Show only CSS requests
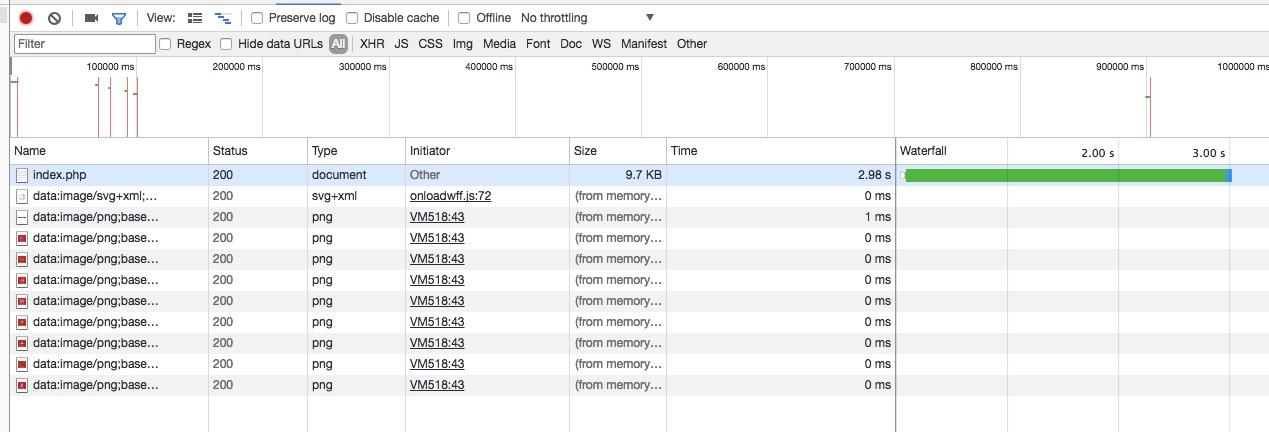 (430, 44)
